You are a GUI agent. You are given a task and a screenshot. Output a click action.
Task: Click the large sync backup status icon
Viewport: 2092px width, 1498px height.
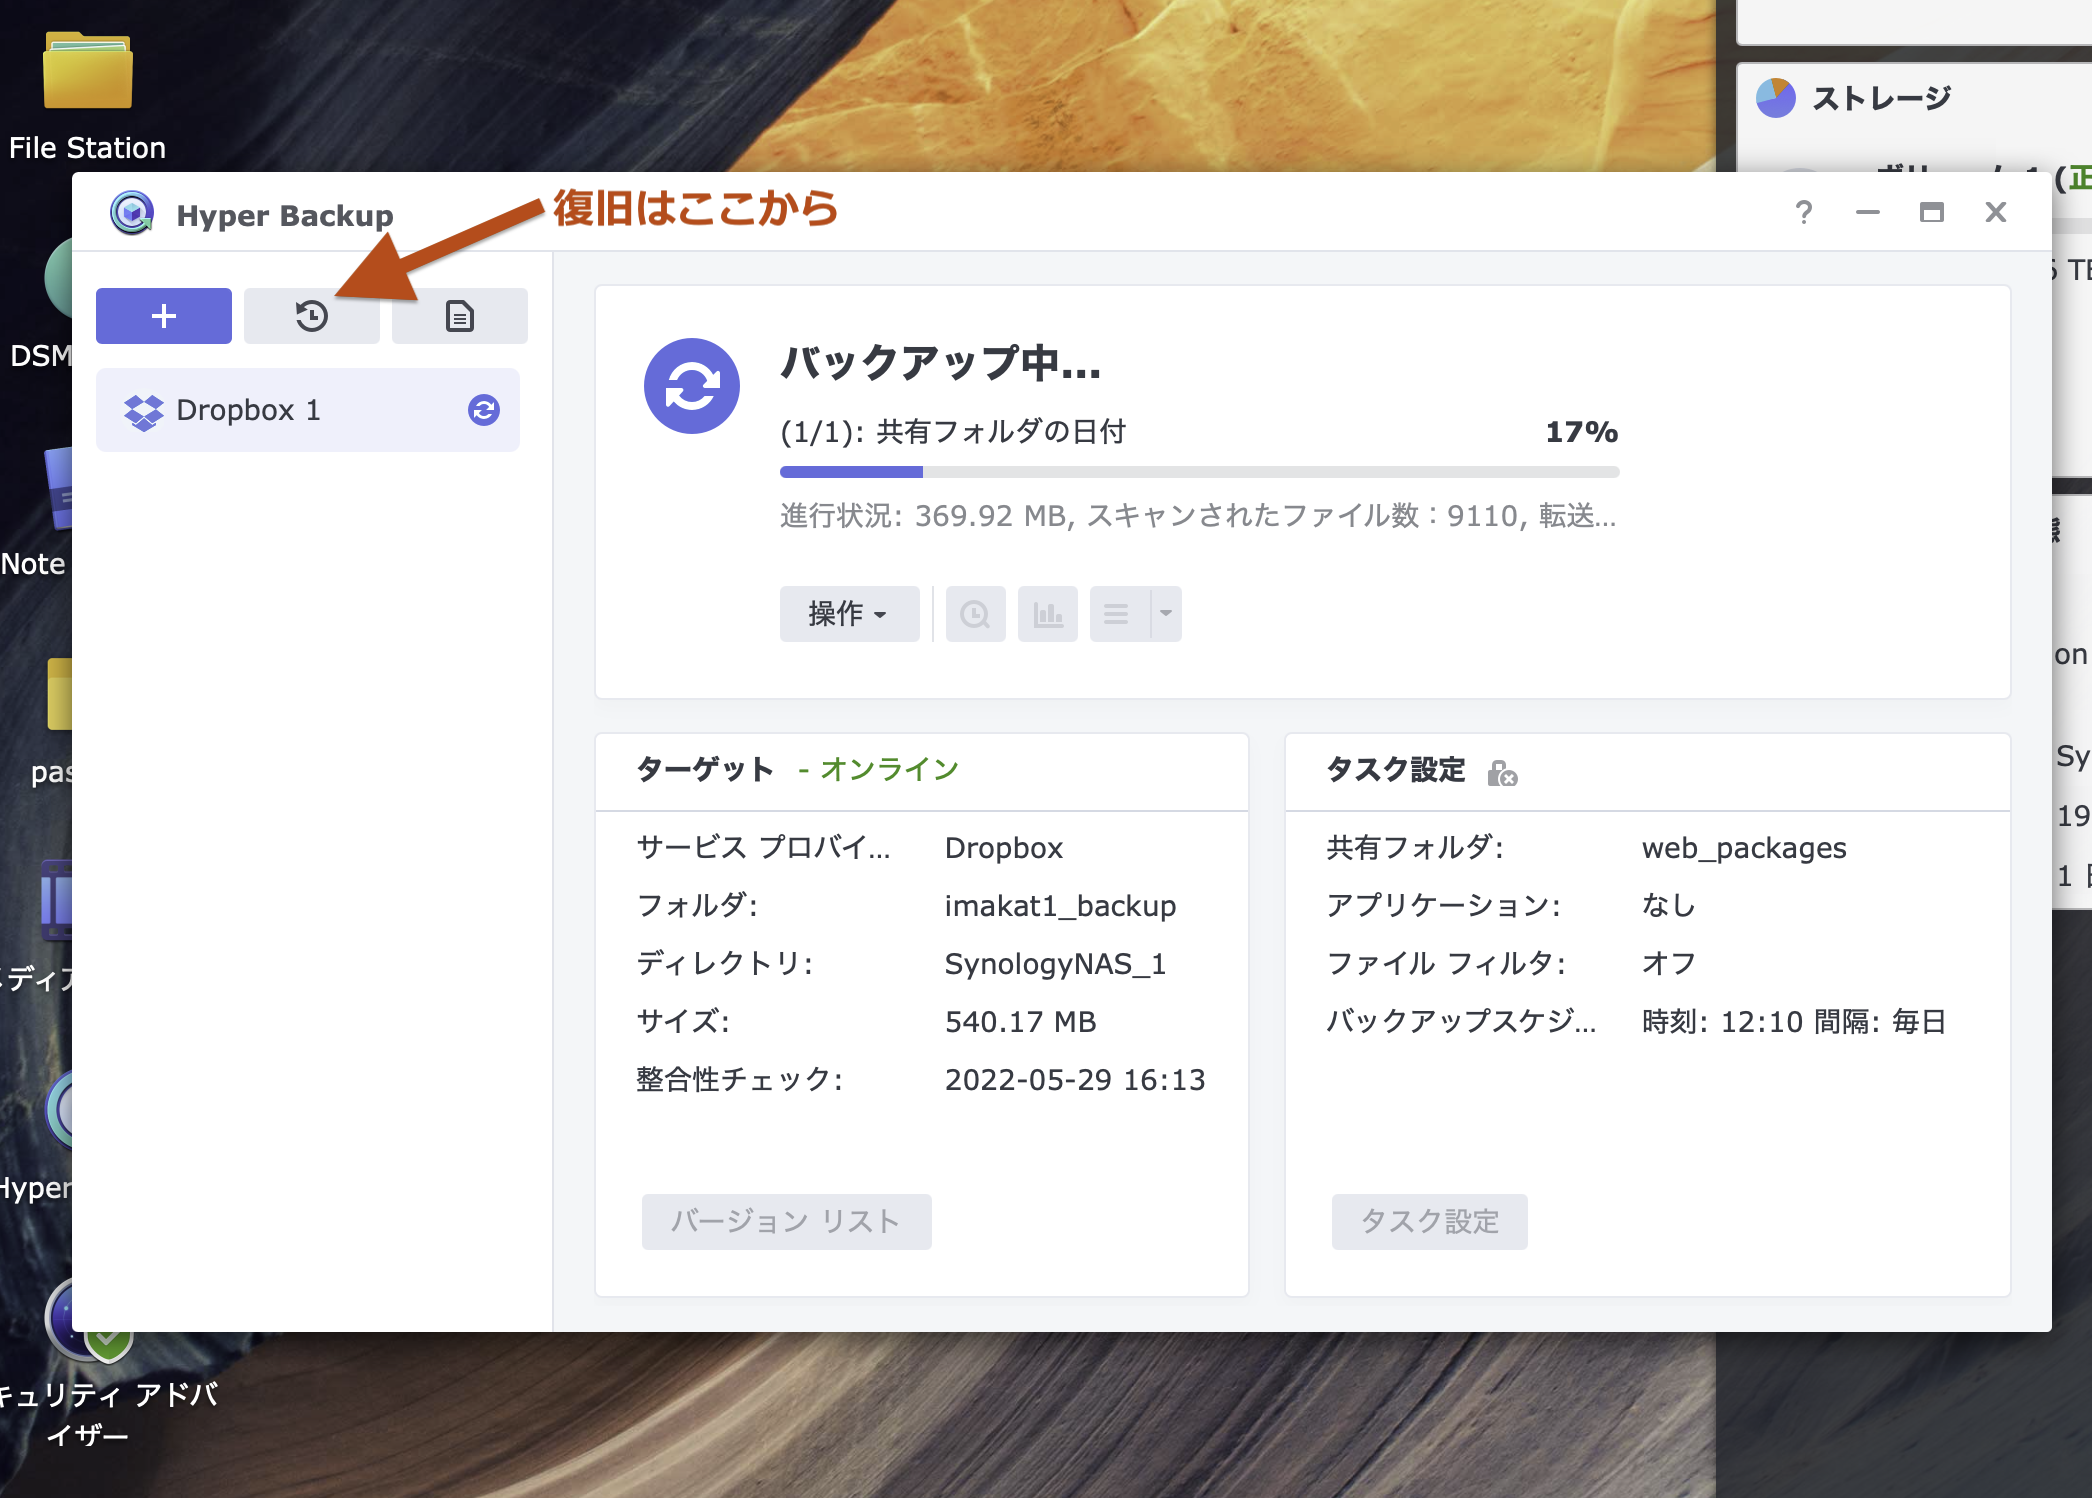pyautogui.click(x=691, y=386)
